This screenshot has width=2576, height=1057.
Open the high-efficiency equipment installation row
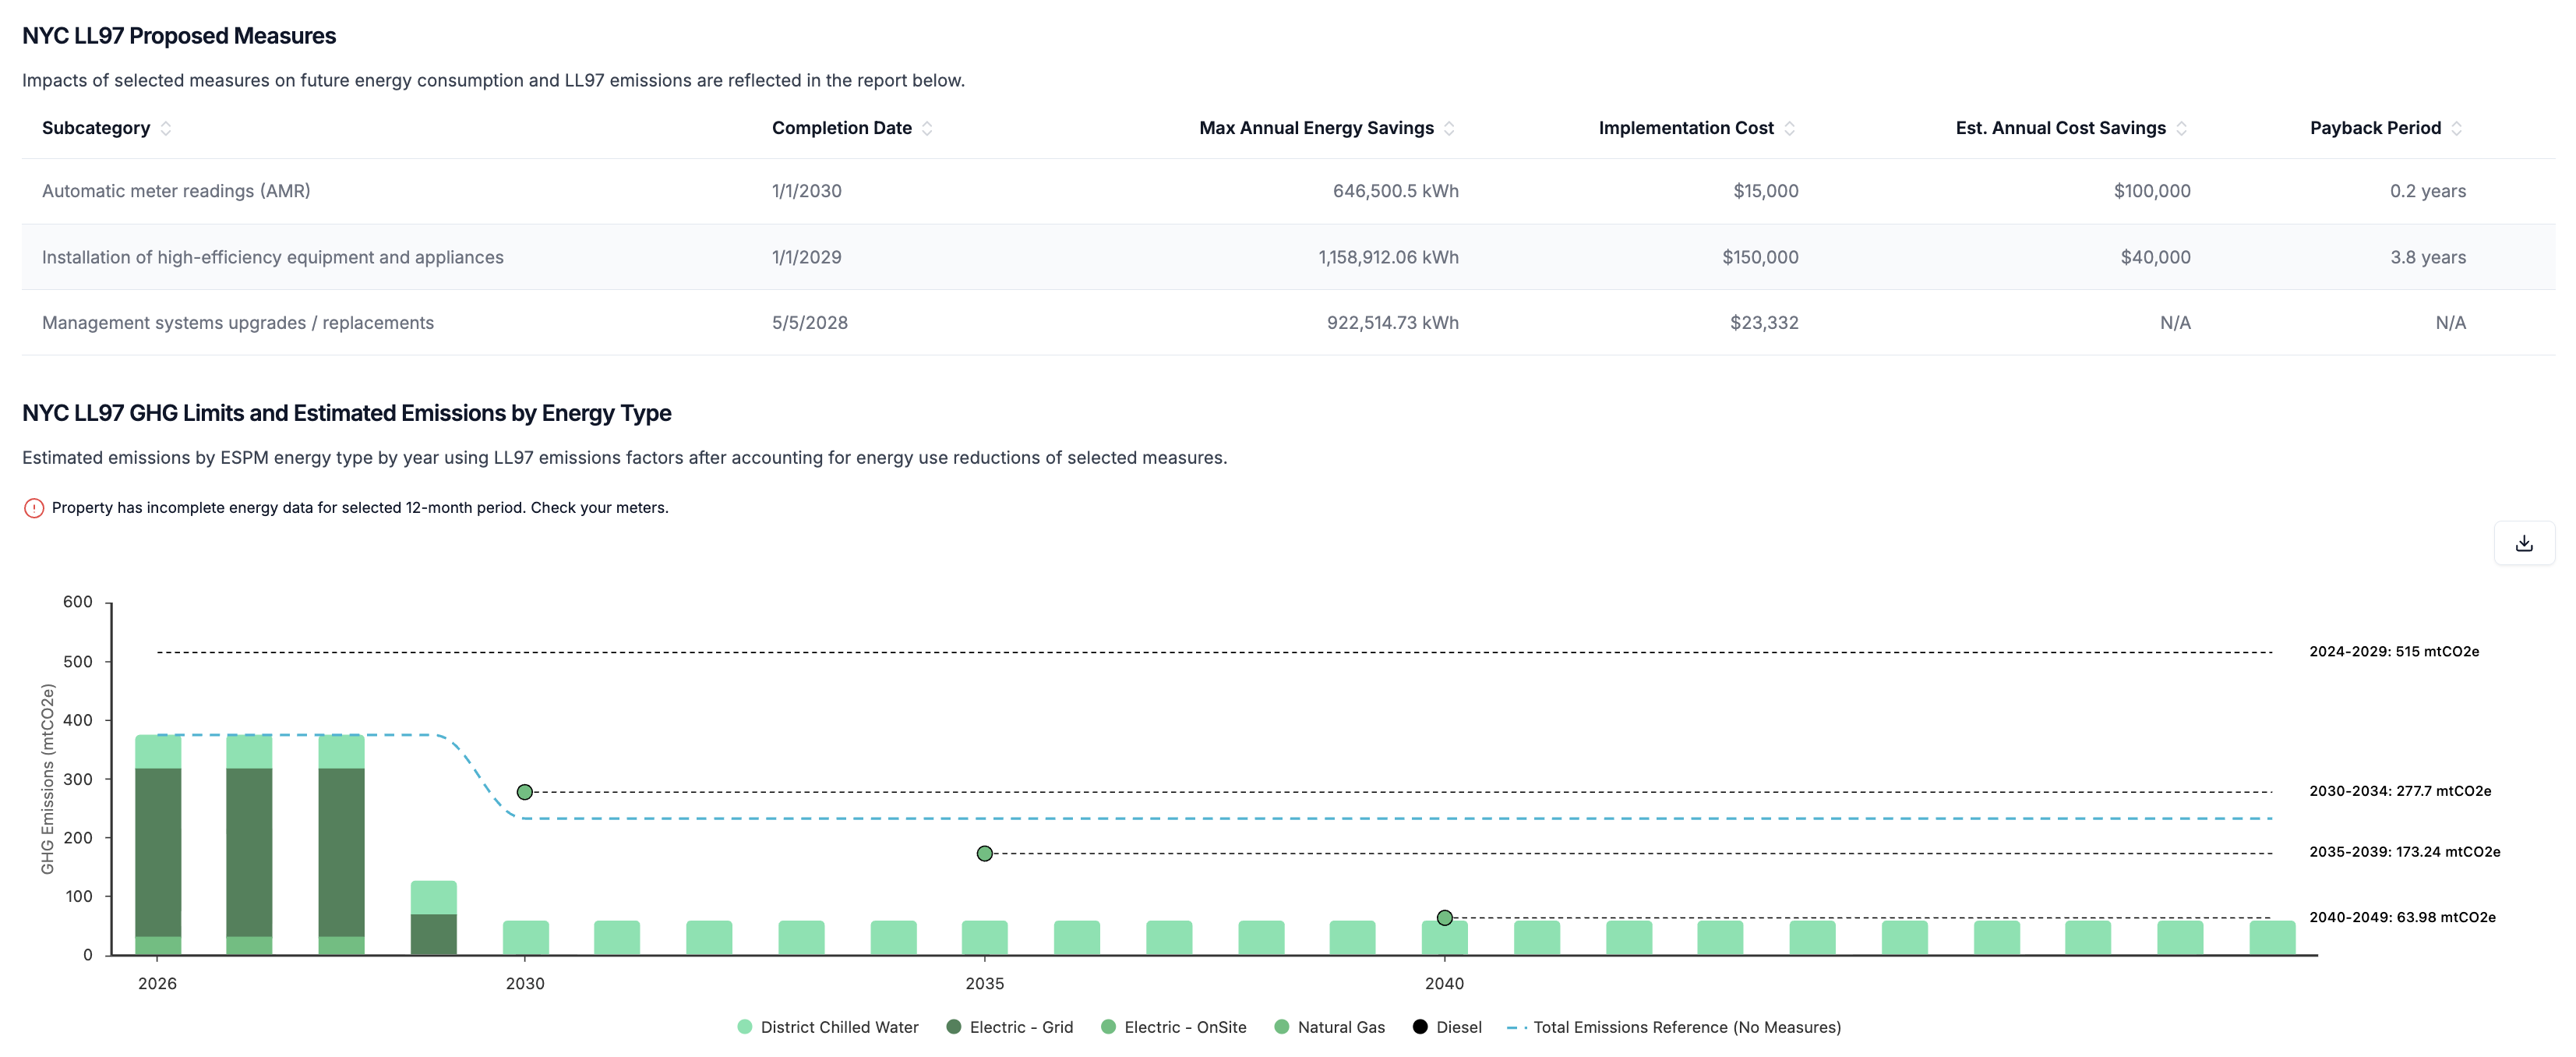pyautogui.click(x=273, y=257)
